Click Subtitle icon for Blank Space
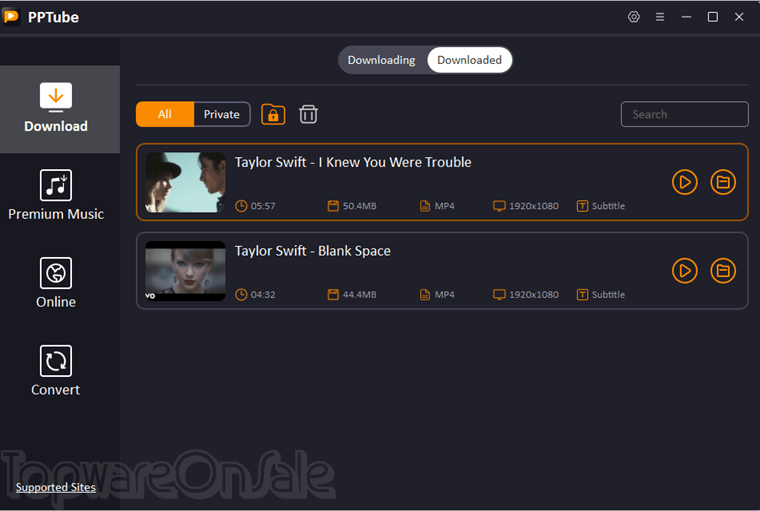Image resolution: width=760 pixels, height=511 pixels. (582, 295)
